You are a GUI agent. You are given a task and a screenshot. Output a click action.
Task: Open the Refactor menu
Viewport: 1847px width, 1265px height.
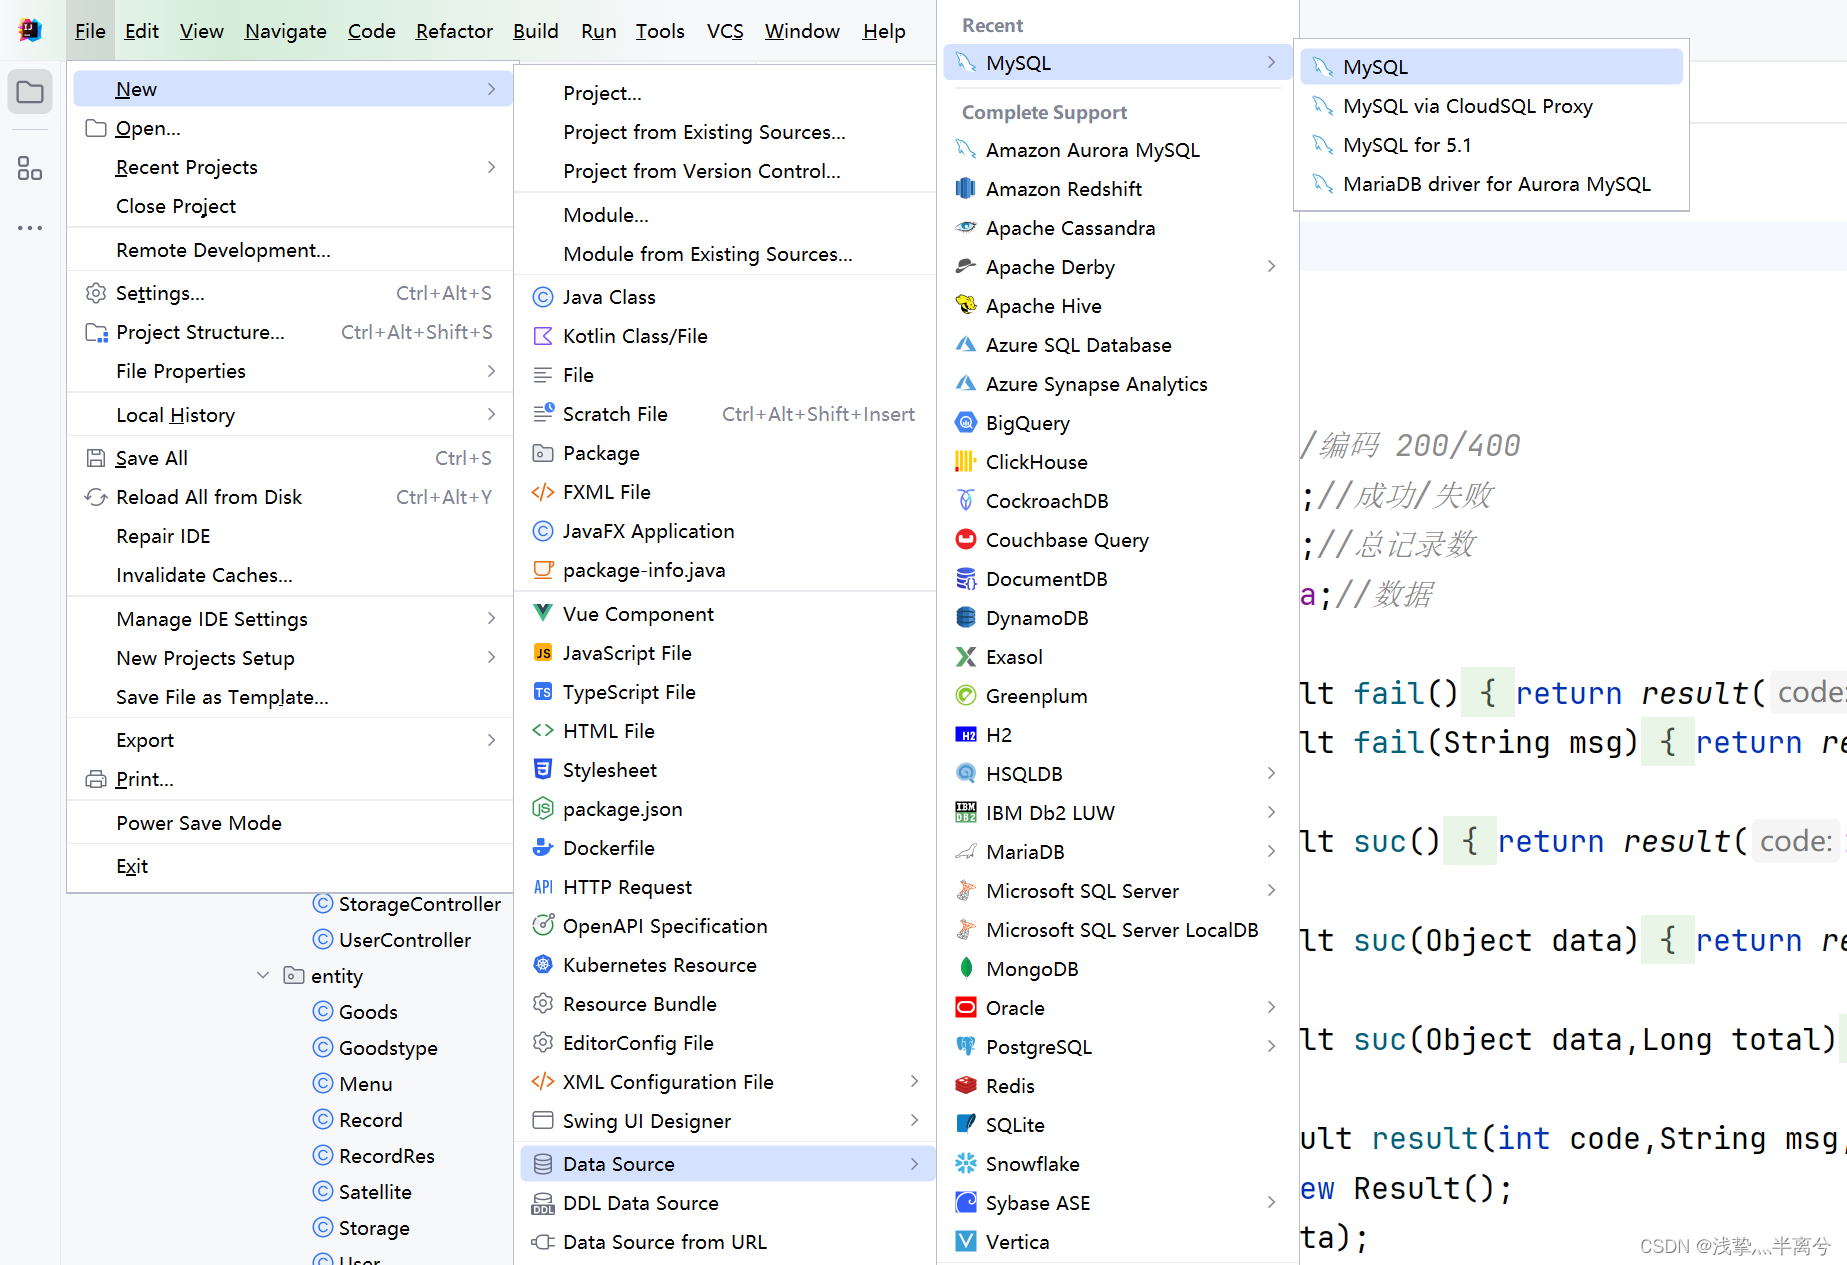(x=454, y=31)
